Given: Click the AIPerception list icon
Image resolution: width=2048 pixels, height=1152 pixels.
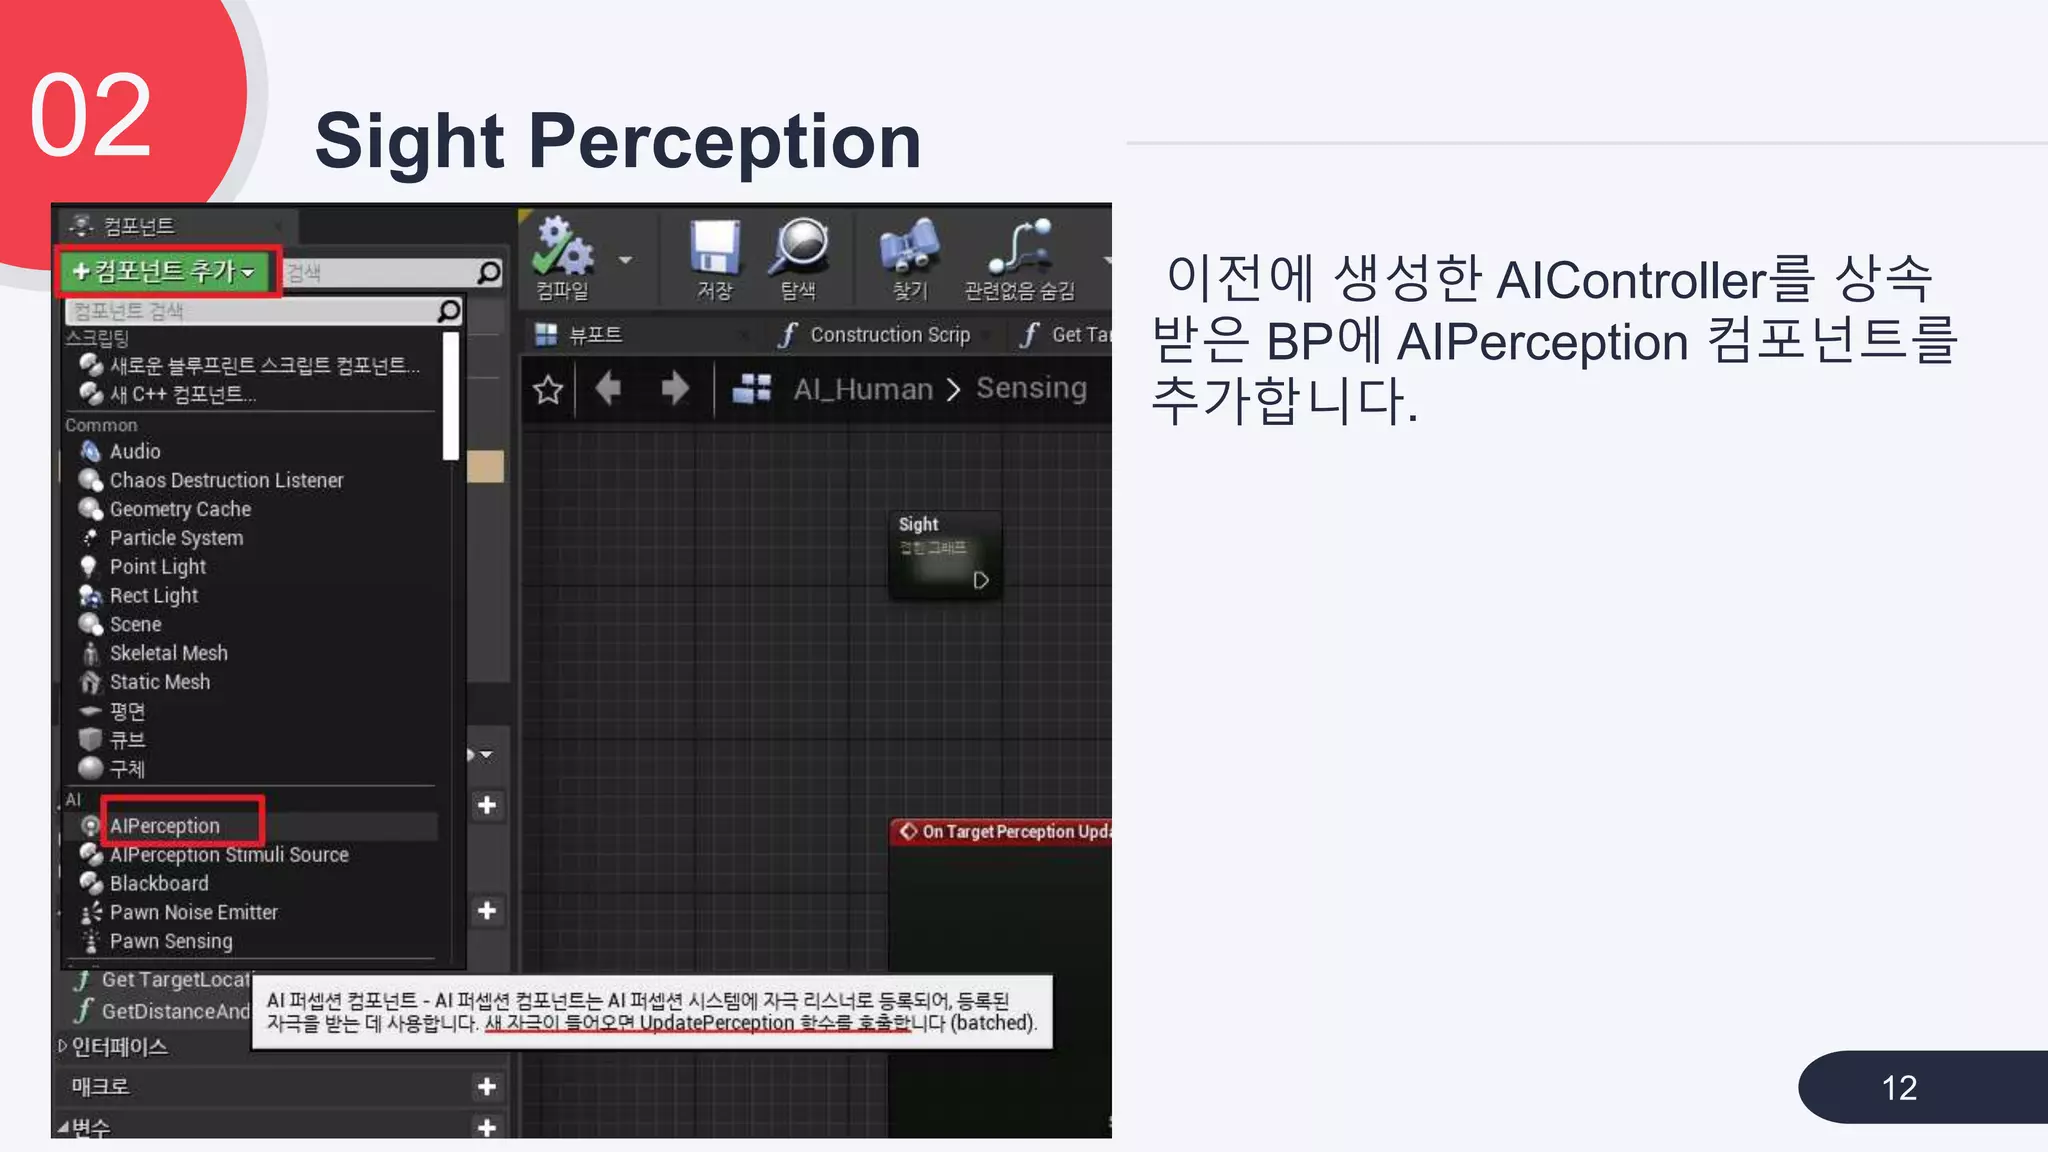Looking at the screenshot, I should [x=91, y=826].
